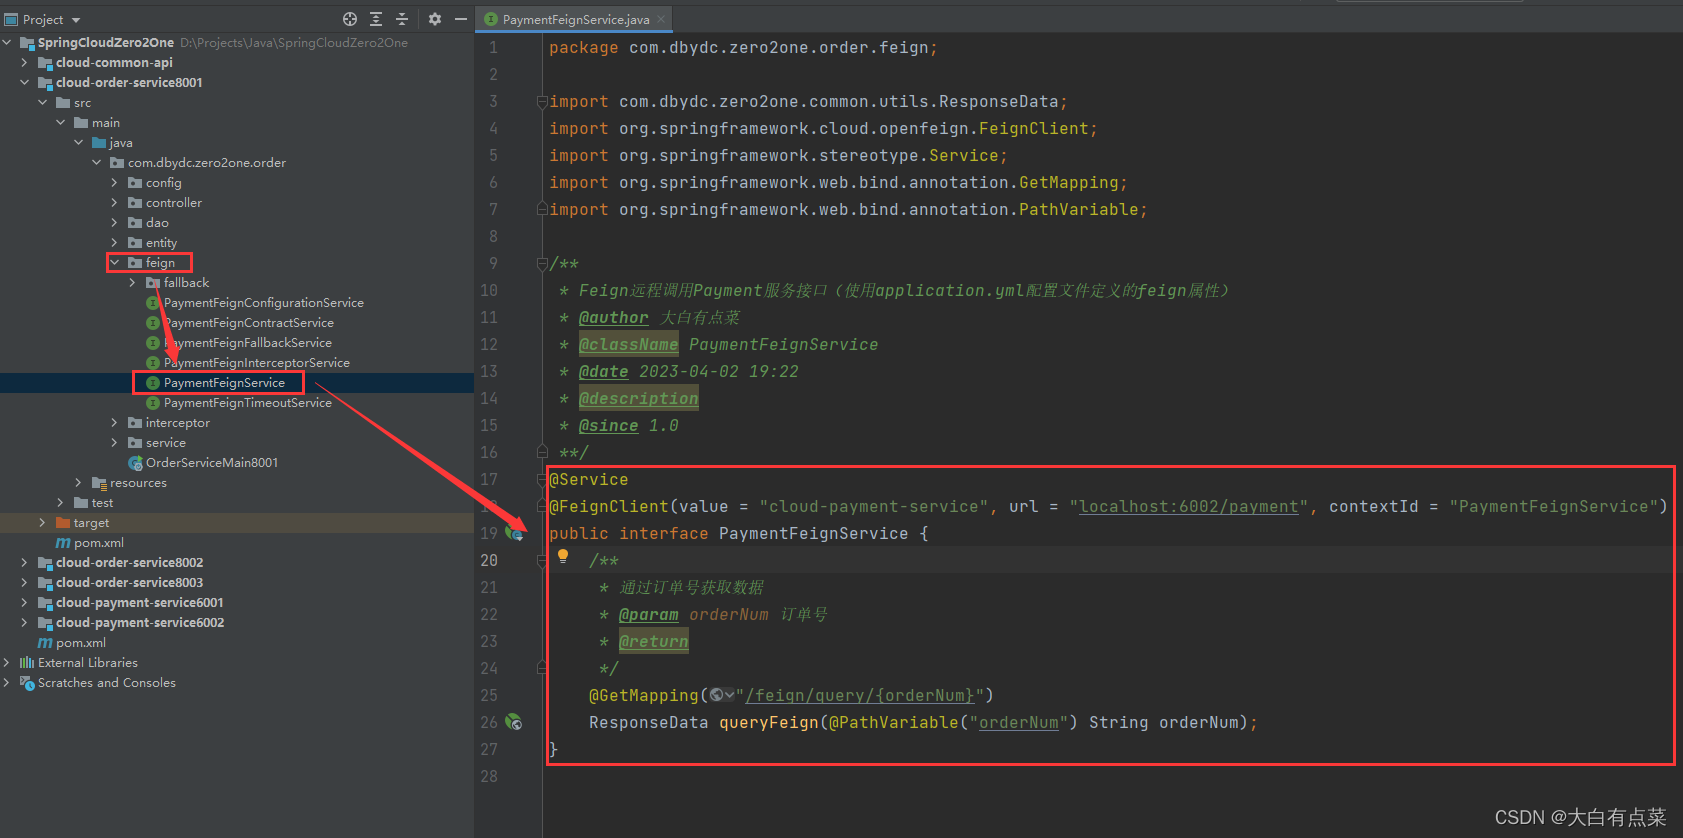Click the /feign/query/{orderNum} mapping link
The width and height of the screenshot is (1683, 838).
pos(859,696)
